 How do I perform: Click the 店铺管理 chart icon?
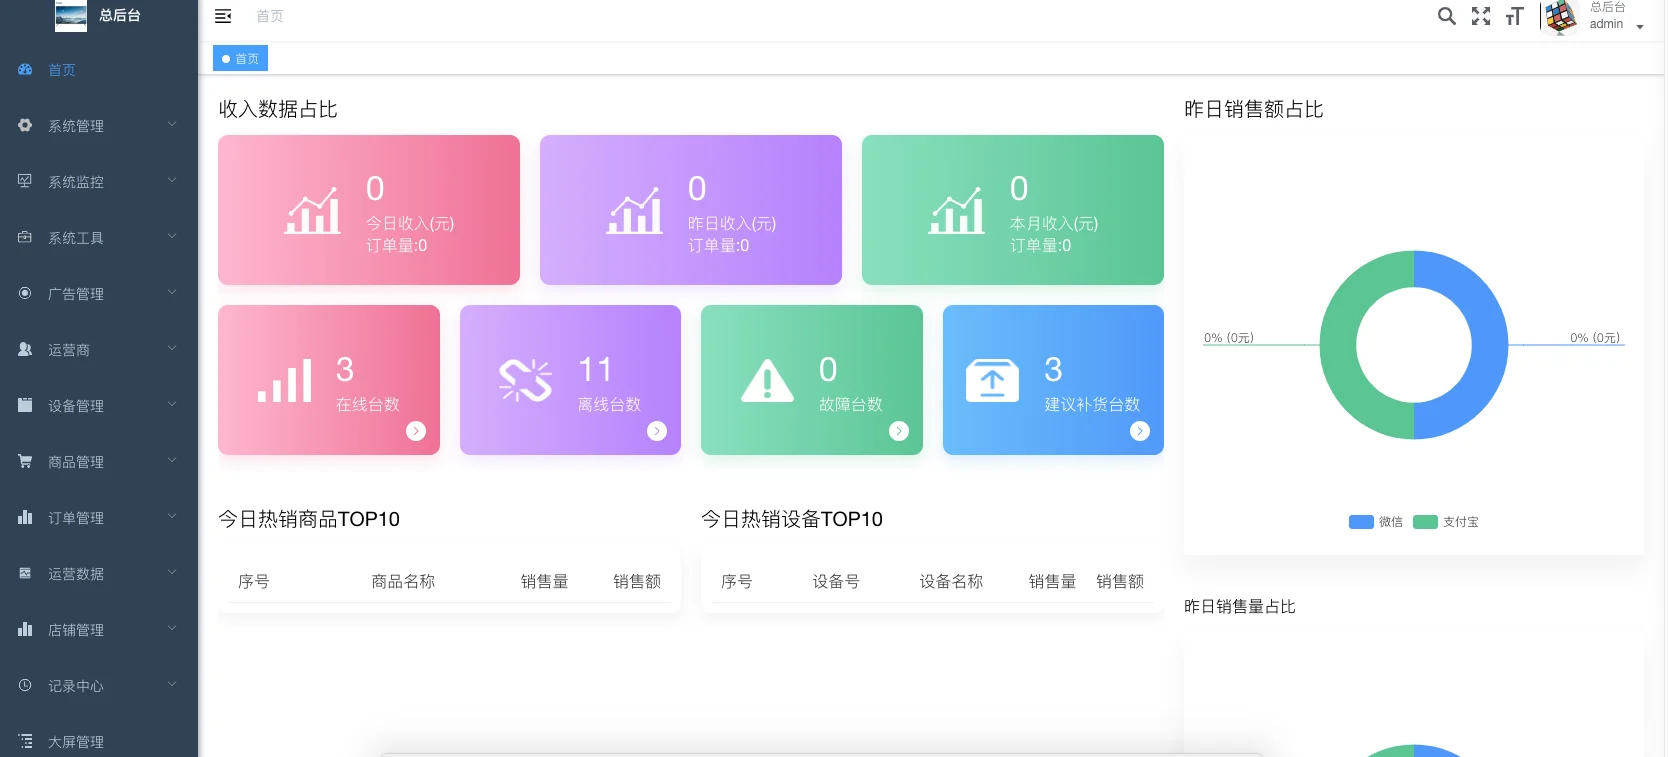point(25,630)
